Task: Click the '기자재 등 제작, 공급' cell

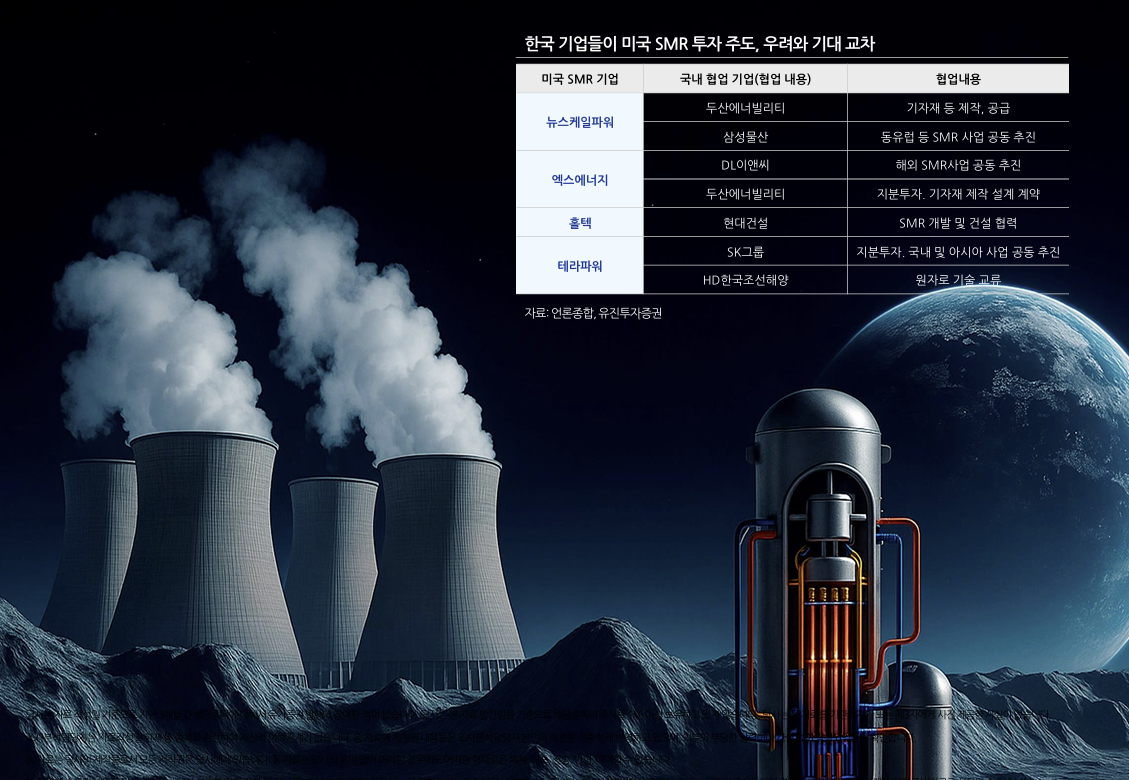Action: 957,108
